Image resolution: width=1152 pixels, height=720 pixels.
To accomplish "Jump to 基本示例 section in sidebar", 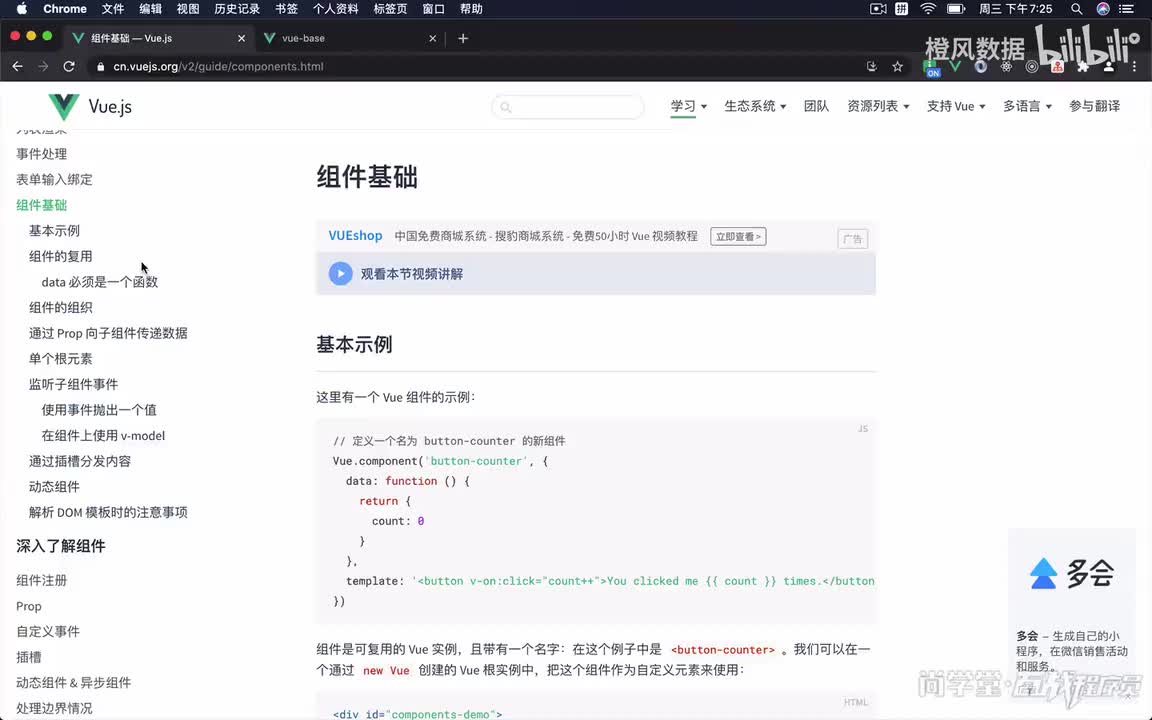I will coord(54,231).
